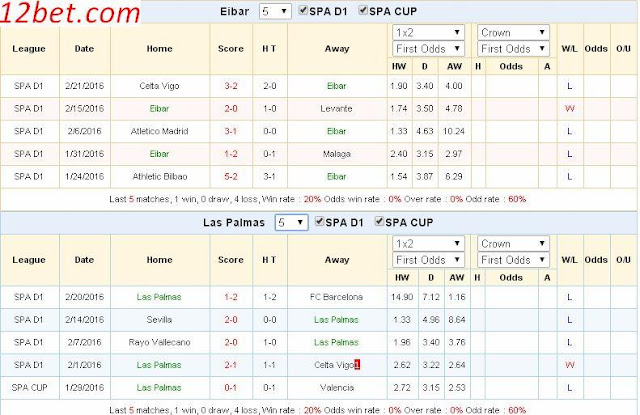Open First Odds dropdown under 1x2 in Las Palmas table

(428, 260)
